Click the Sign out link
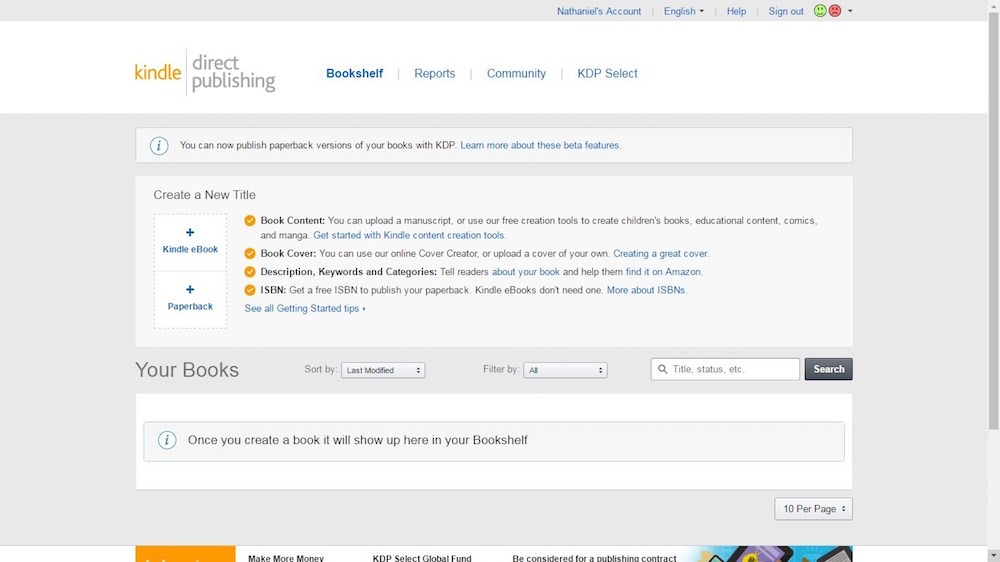 [x=786, y=11]
